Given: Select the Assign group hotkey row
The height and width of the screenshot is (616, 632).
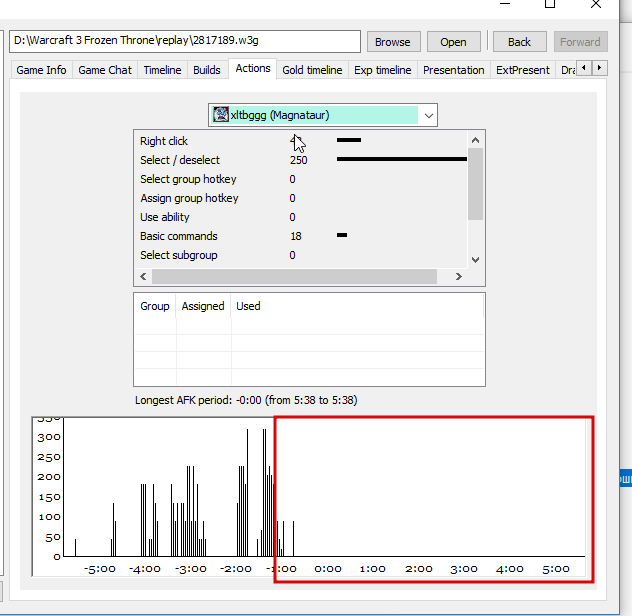Looking at the screenshot, I should click(x=301, y=198).
